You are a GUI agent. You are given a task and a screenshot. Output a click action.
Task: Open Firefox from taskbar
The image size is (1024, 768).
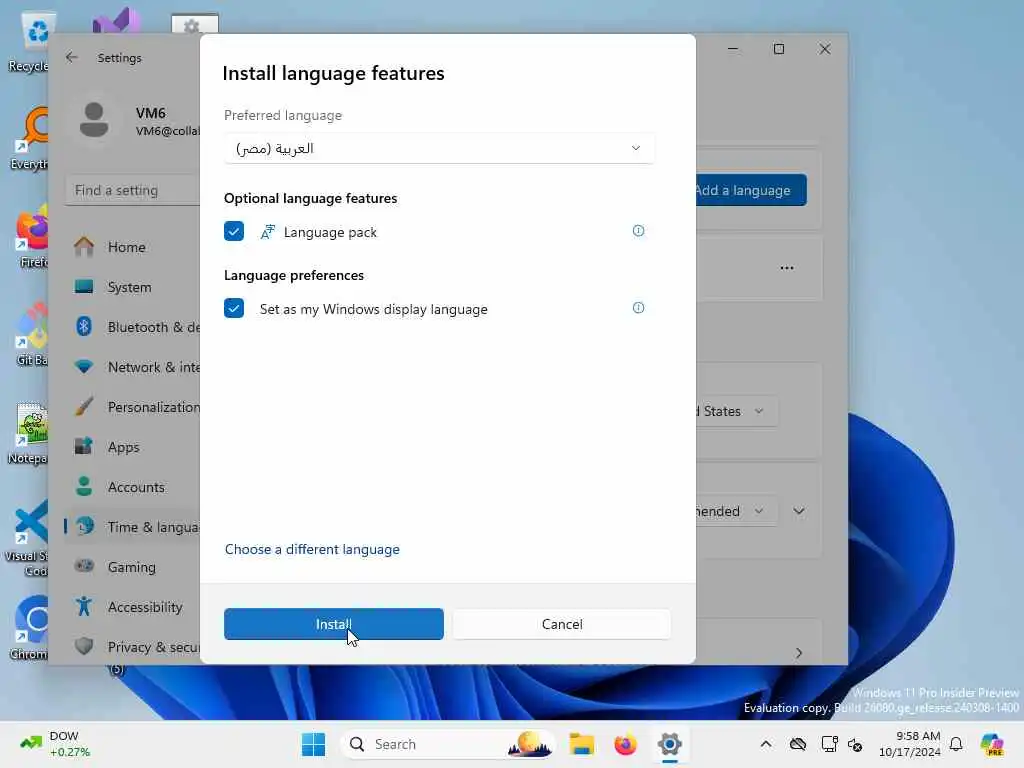pyautogui.click(x=626, y=744)
